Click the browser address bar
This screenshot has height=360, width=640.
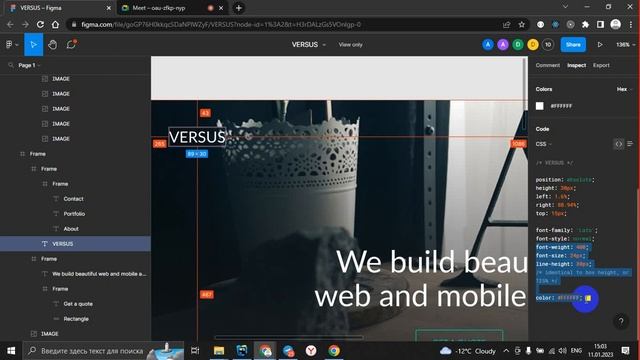[x=286, y=24]
